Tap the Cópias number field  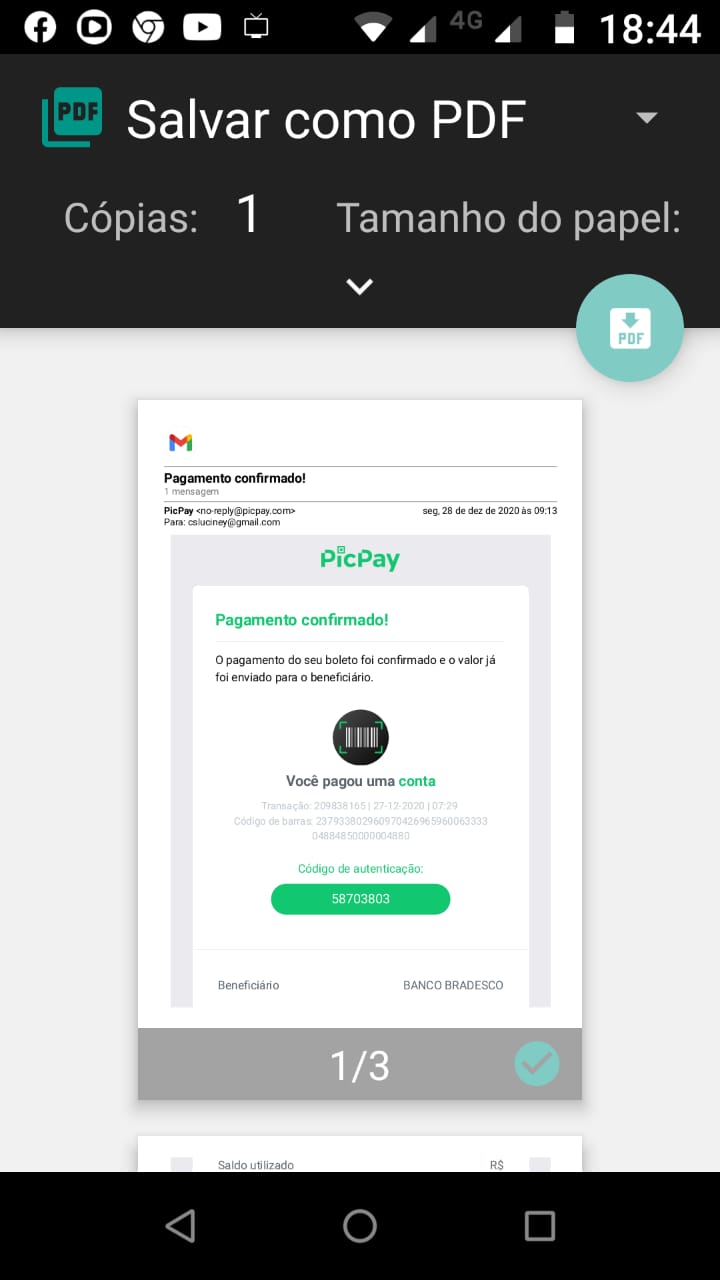pos(248,214)
